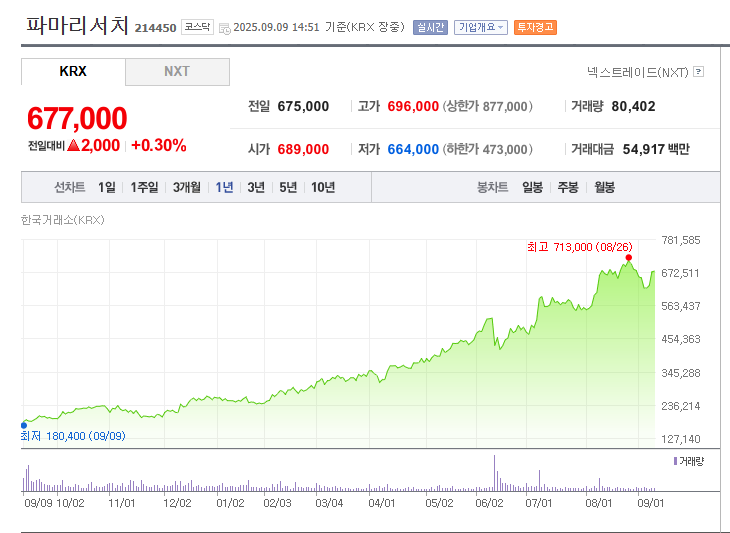Select the 1년 line chart period

pos(224,187)
